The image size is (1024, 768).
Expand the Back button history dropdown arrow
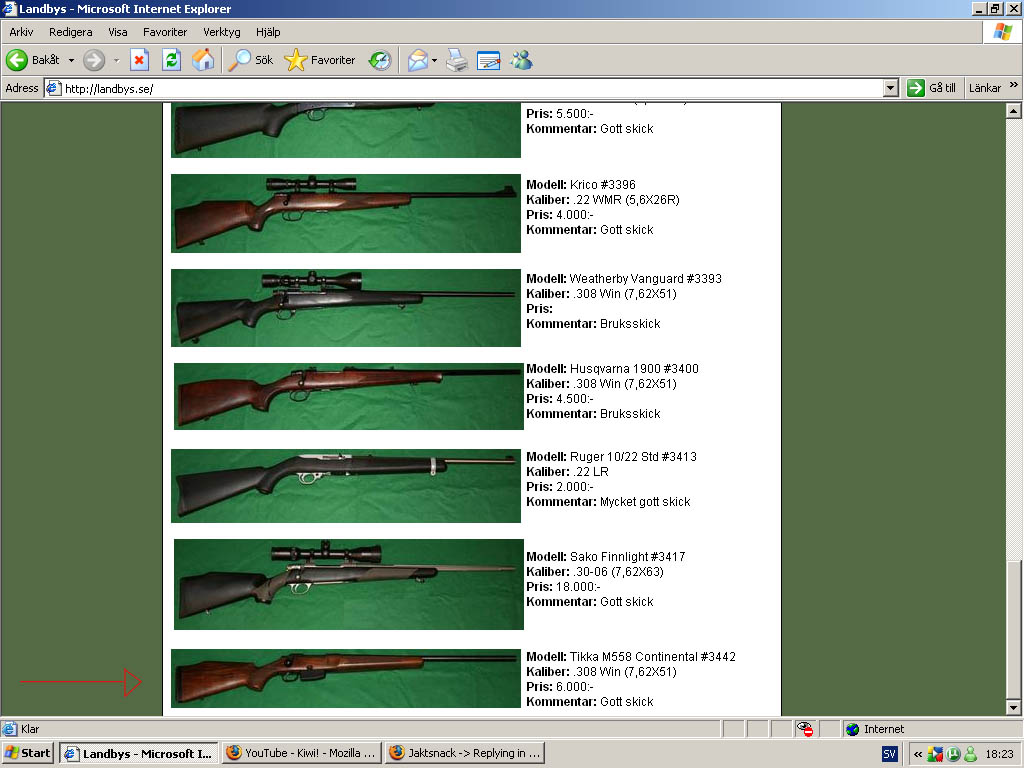[x=71, y=60]
